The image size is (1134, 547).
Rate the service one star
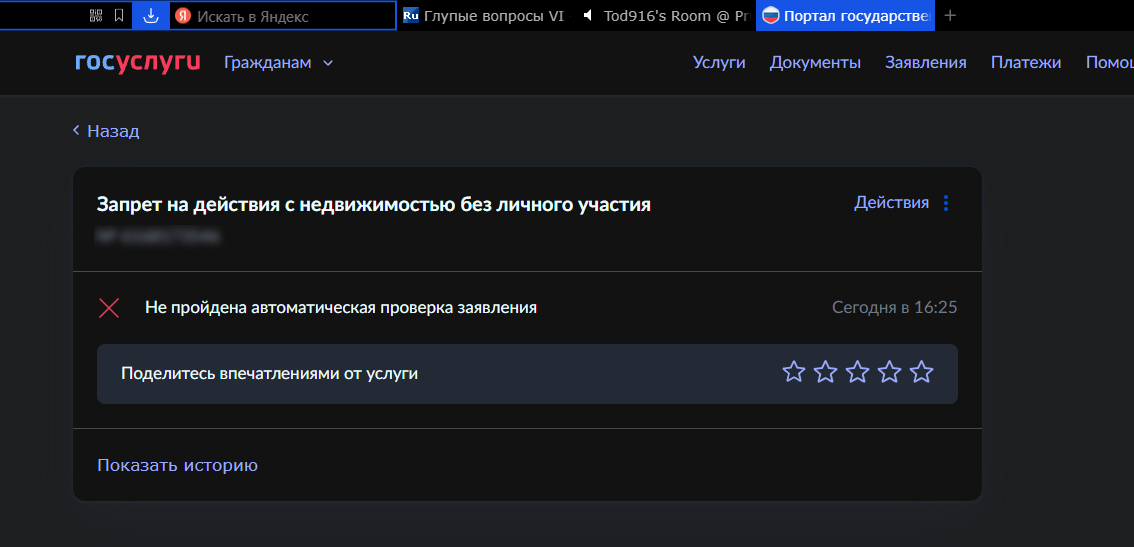[x=793, y=373]
